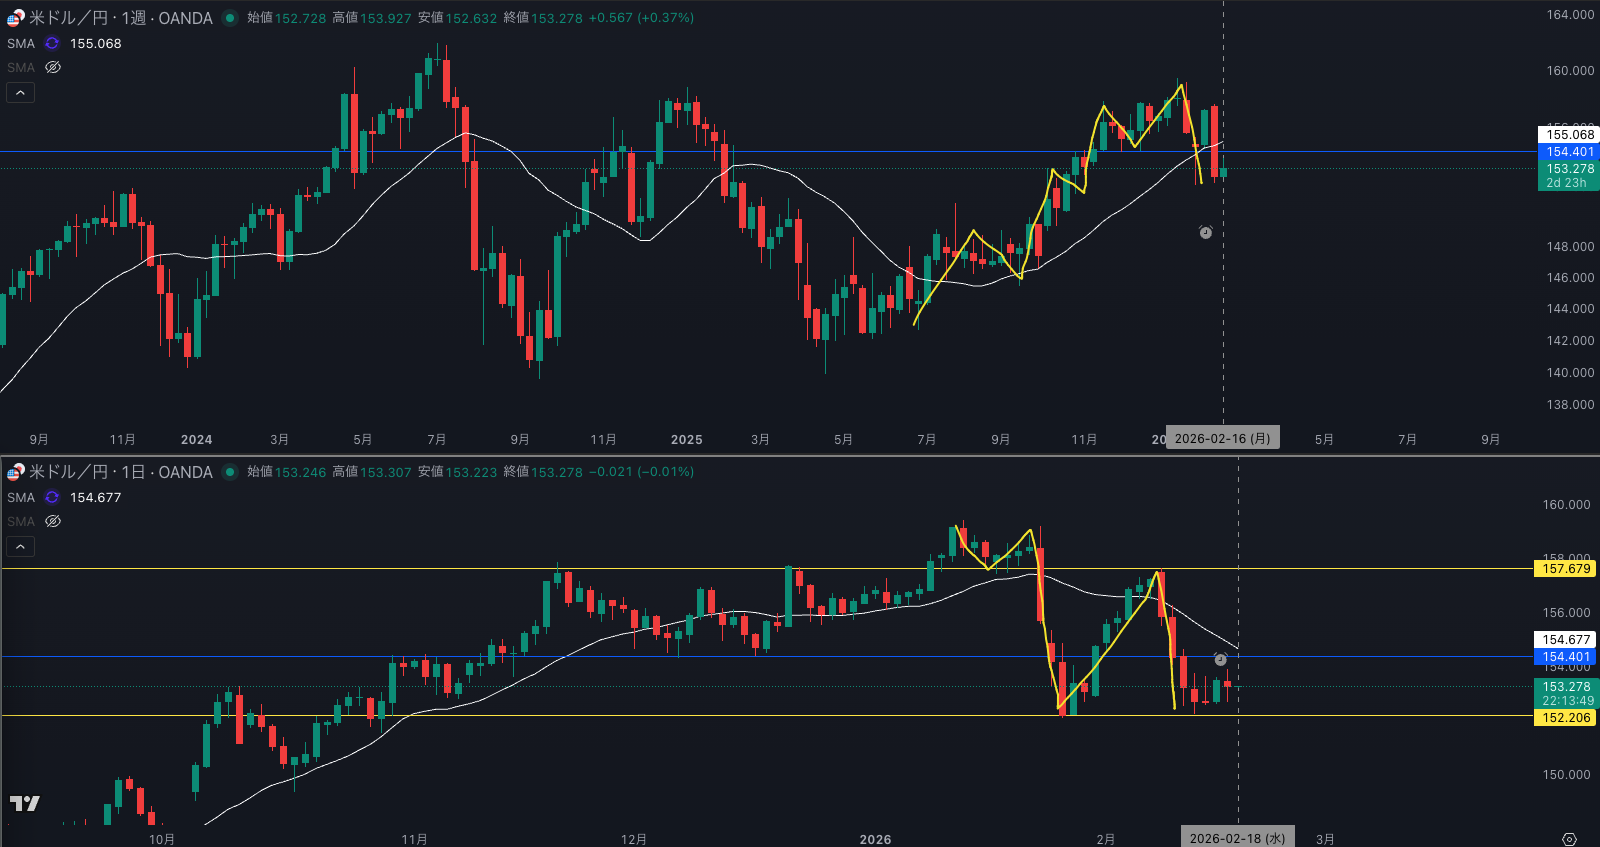This screenshot has width=1600, height=847.
Task: Click the weekly chart's green market status dot
Action: pyautogui.click(x=230, y=18)
